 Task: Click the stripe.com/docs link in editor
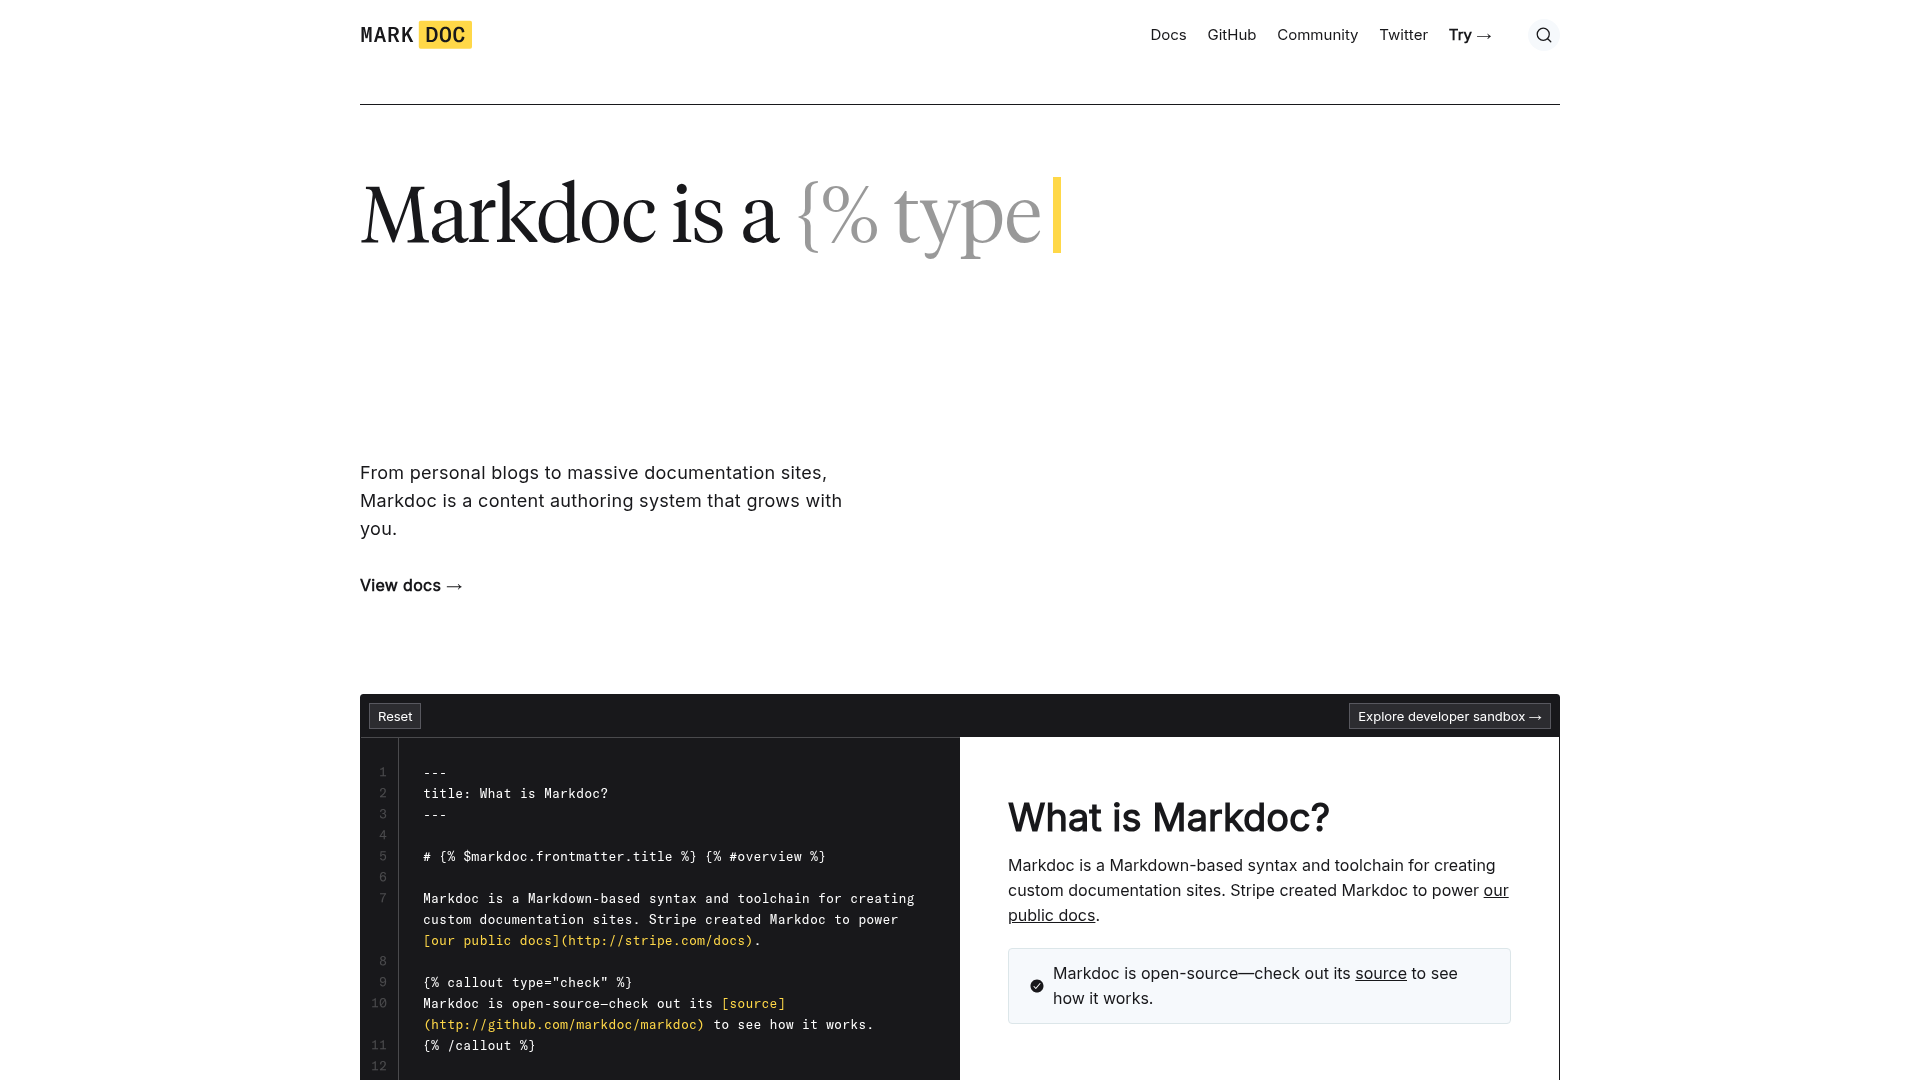click(588, 941)
